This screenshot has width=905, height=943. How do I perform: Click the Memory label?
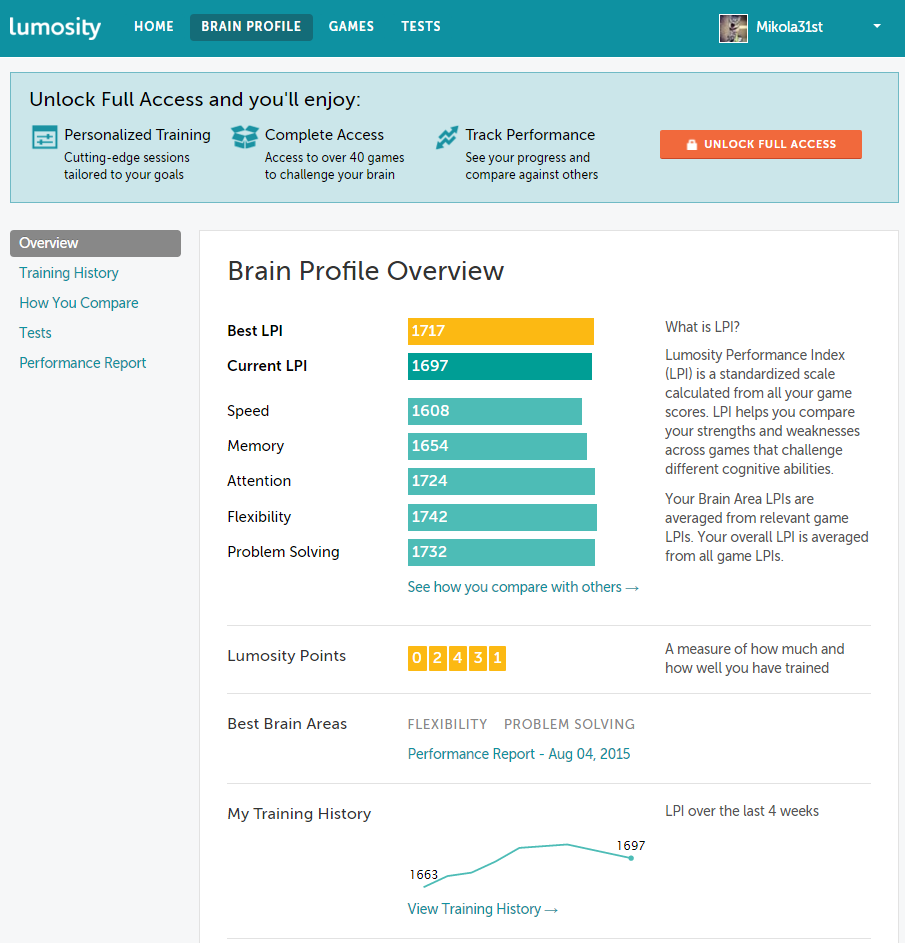(256, 446)
